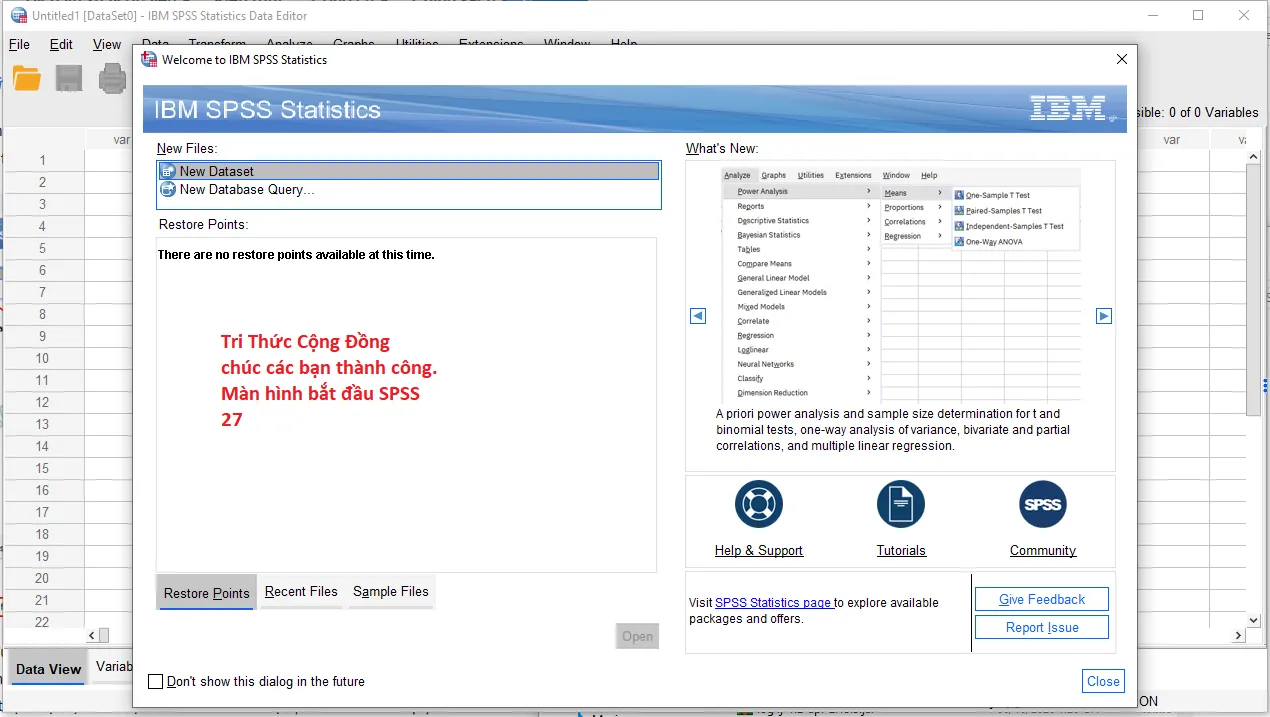Screen dimensions: 1270x717
Task: Open the View menu
Action: coord(106,44)
